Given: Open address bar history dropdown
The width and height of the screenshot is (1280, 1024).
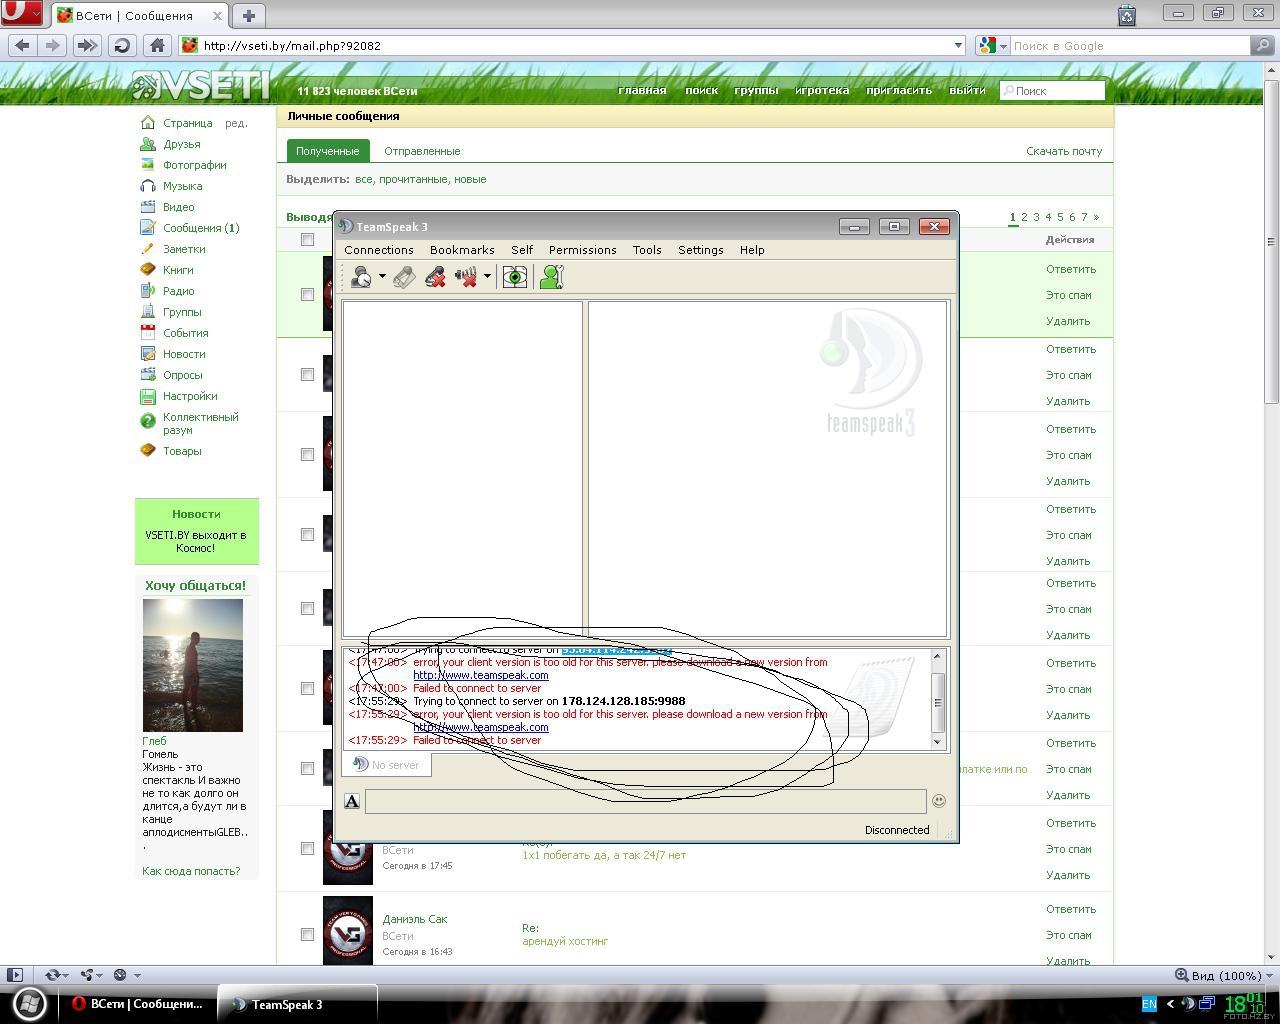Looking at the screenshot, I should click(x=958, y=45).
